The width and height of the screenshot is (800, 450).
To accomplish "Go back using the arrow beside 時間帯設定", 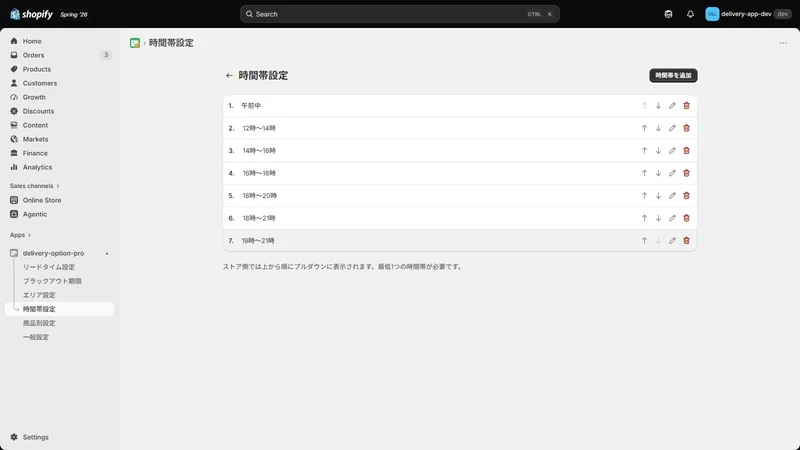I will [229, 76].
